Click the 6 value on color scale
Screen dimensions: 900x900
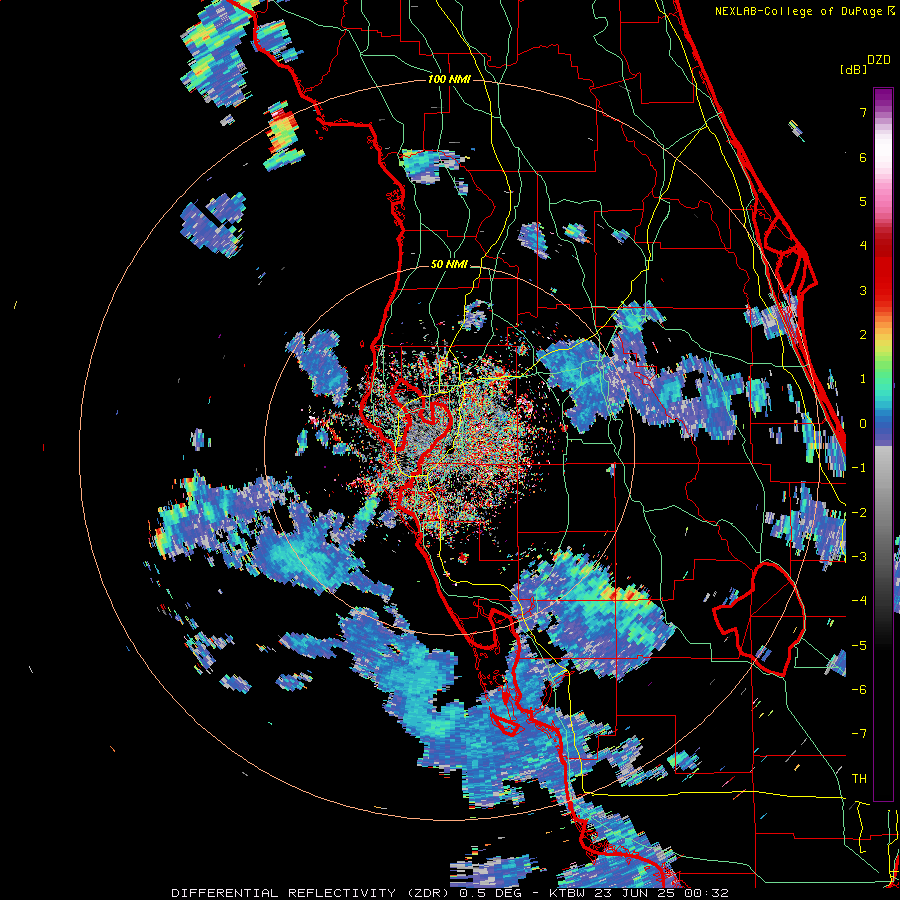point(863,157)
